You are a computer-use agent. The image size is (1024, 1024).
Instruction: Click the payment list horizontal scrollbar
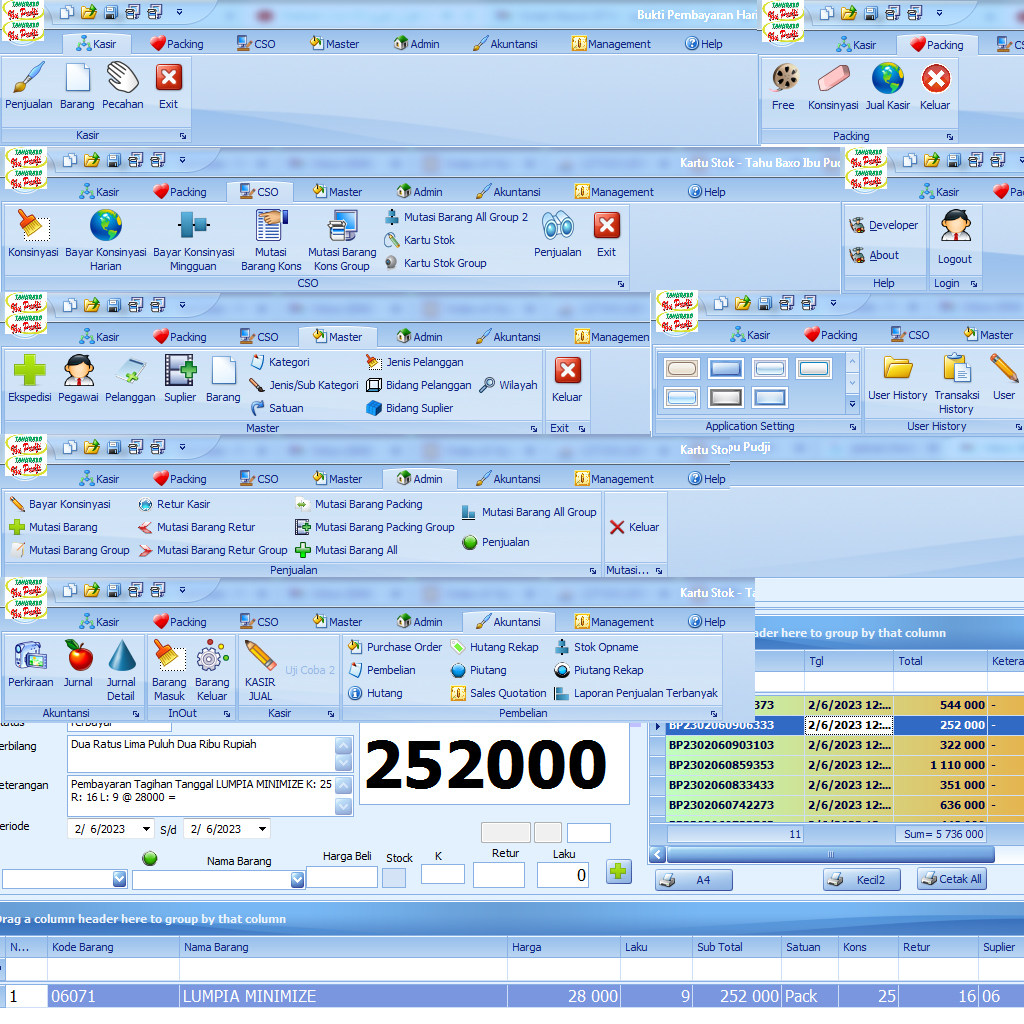tap(830, 855)
